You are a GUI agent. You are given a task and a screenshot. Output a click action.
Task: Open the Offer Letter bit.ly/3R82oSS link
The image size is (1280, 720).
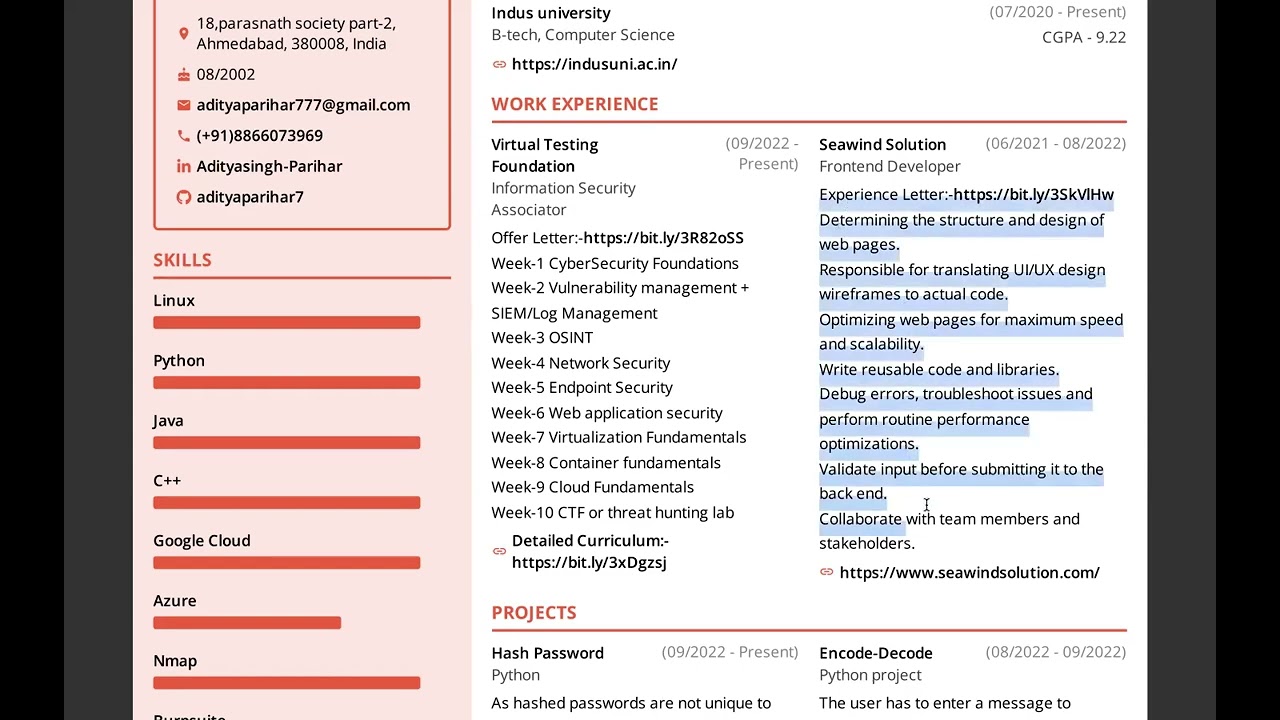click(x=663, y=238)
